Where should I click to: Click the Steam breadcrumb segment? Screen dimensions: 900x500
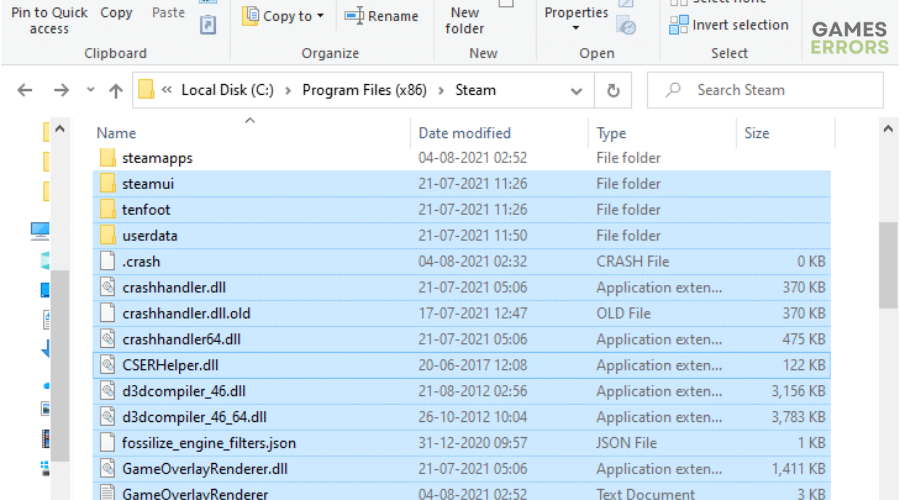point(475,90)
